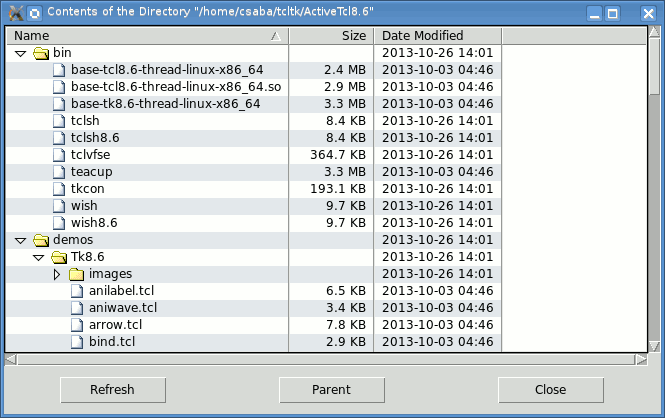This screenshot has width=665, height=418.
Task: Click the Refresh button
Action: pyautogui.click(x=113, y=390)
